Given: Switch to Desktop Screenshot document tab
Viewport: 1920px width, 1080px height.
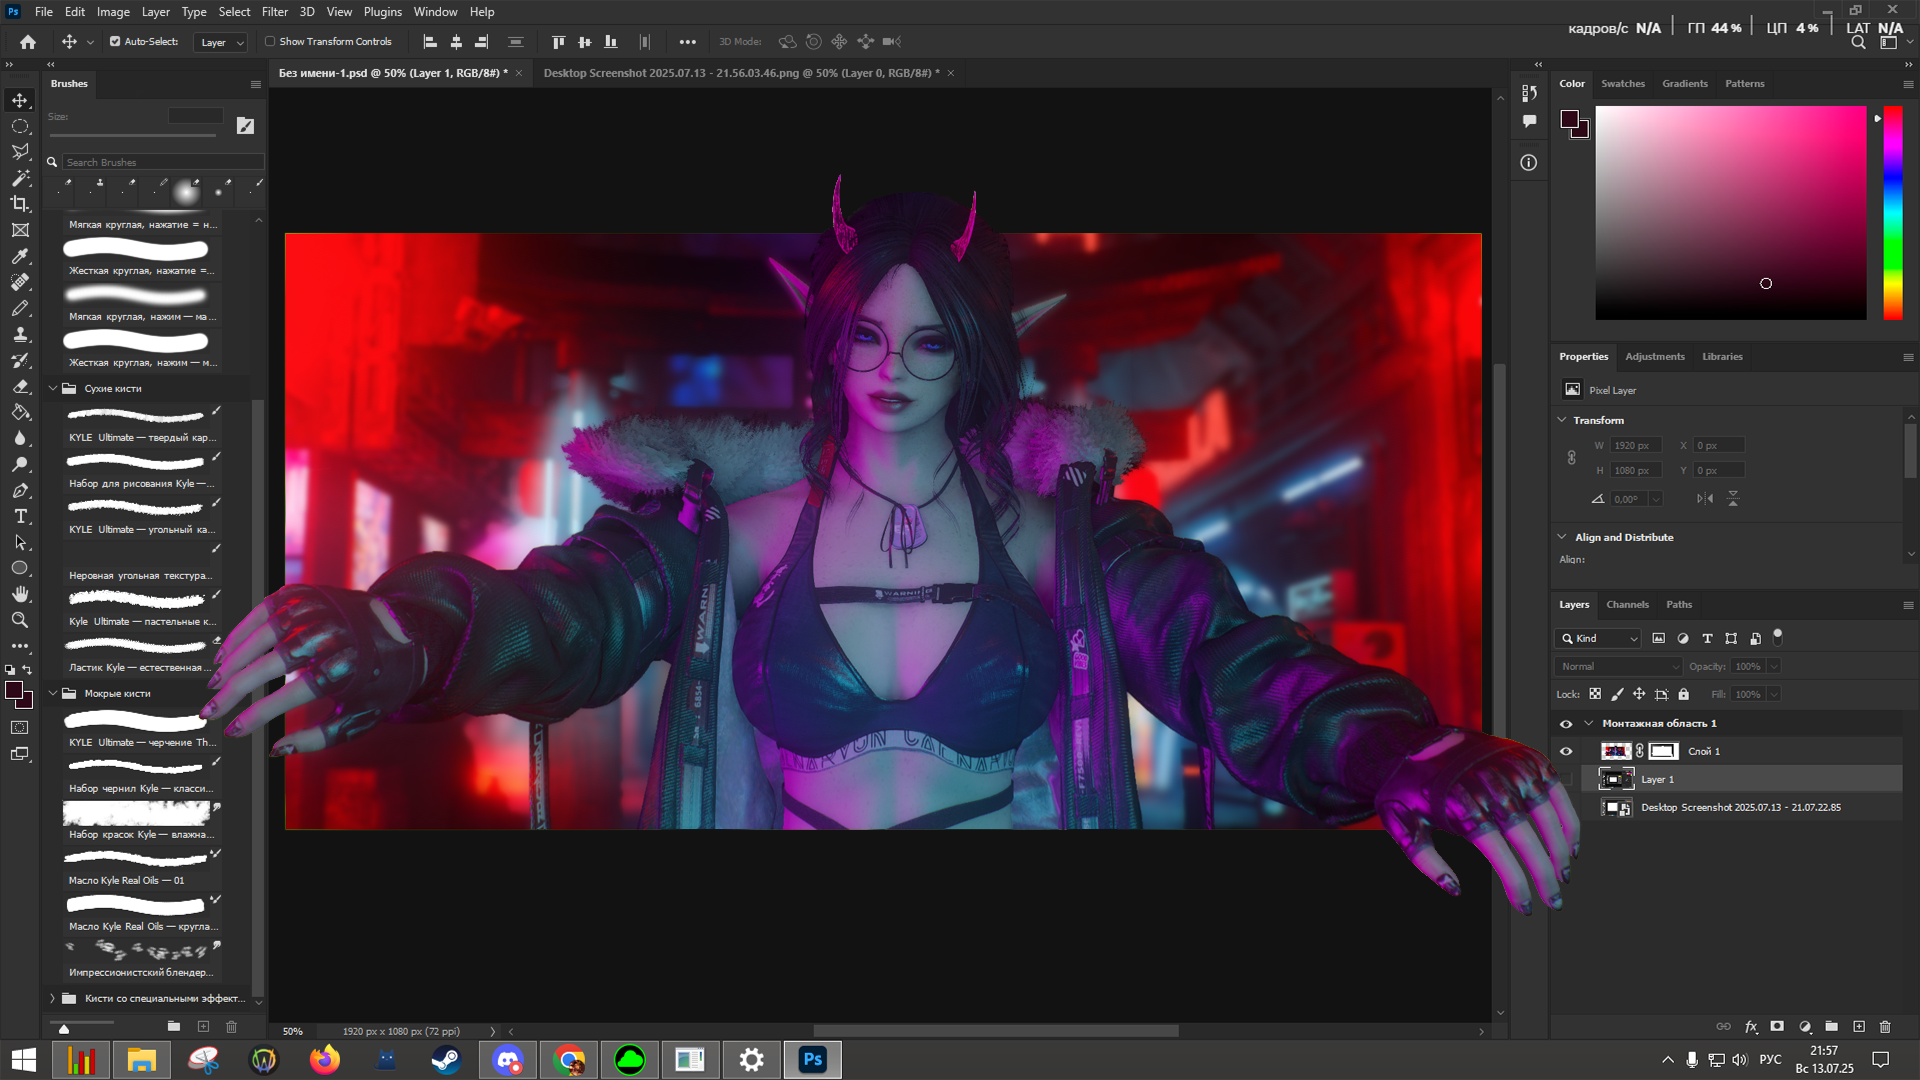Looking at the screenshot, I should (740, 73).
